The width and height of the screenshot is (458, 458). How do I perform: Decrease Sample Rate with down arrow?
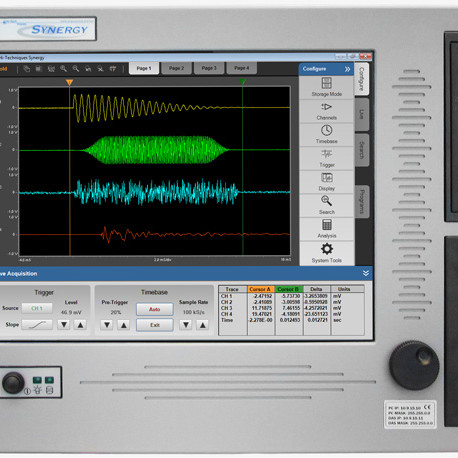pos(186,325)
